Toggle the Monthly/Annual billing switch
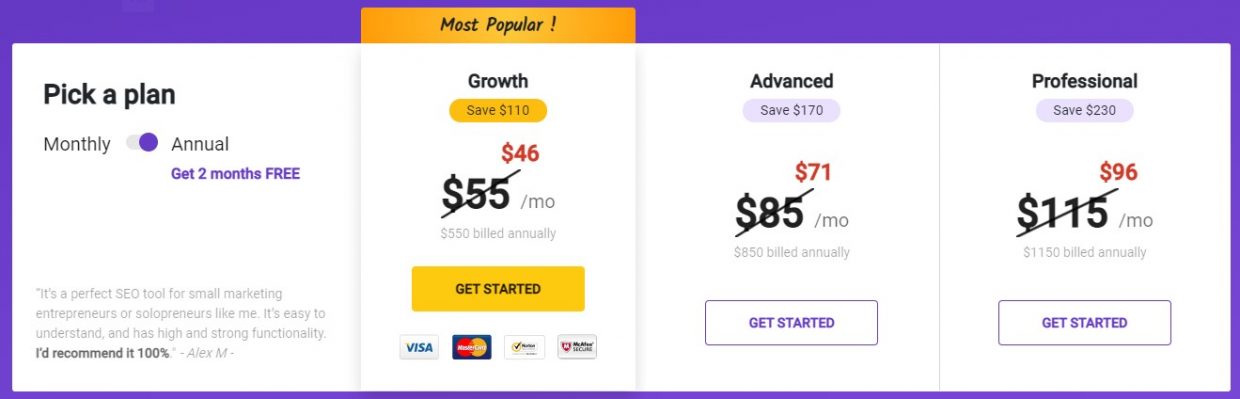 point(142,143)
